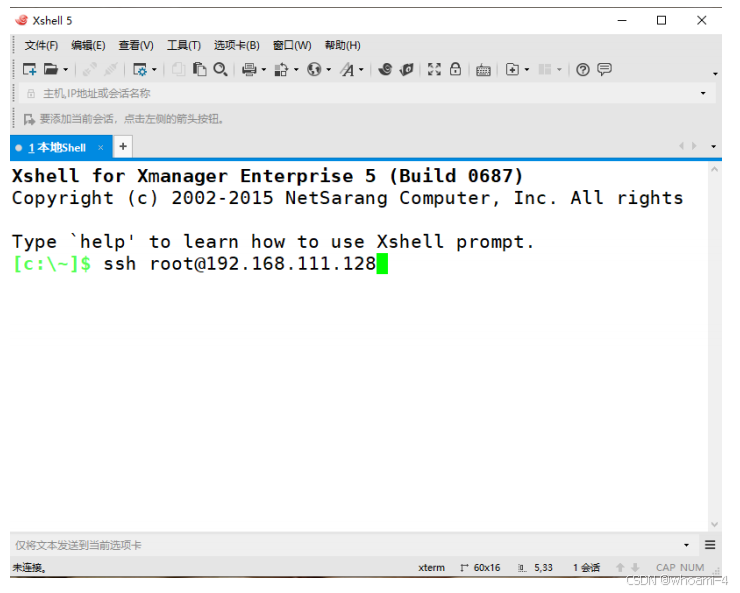
Task: Expand the address bar history dropdown
Action: click(x=703, y=93)
